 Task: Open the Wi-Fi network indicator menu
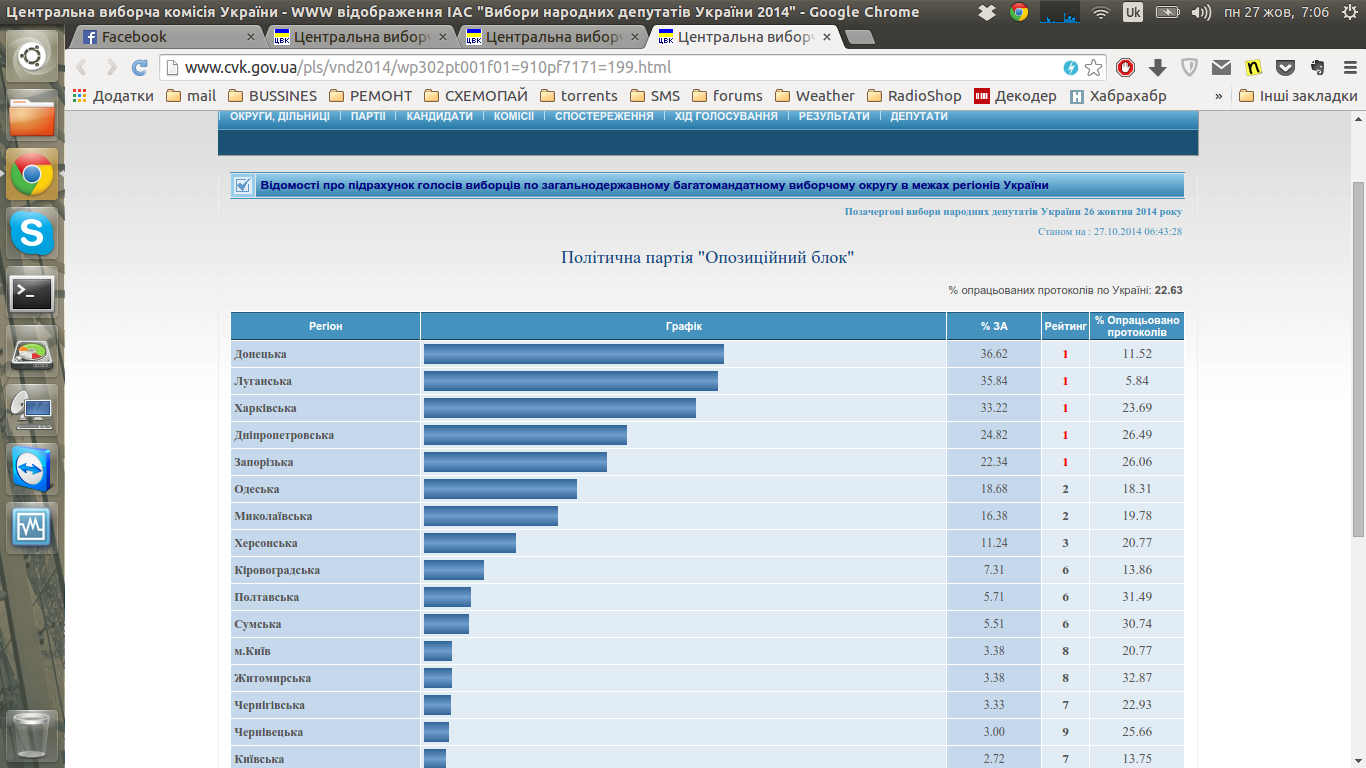(x=1101, y=12)
